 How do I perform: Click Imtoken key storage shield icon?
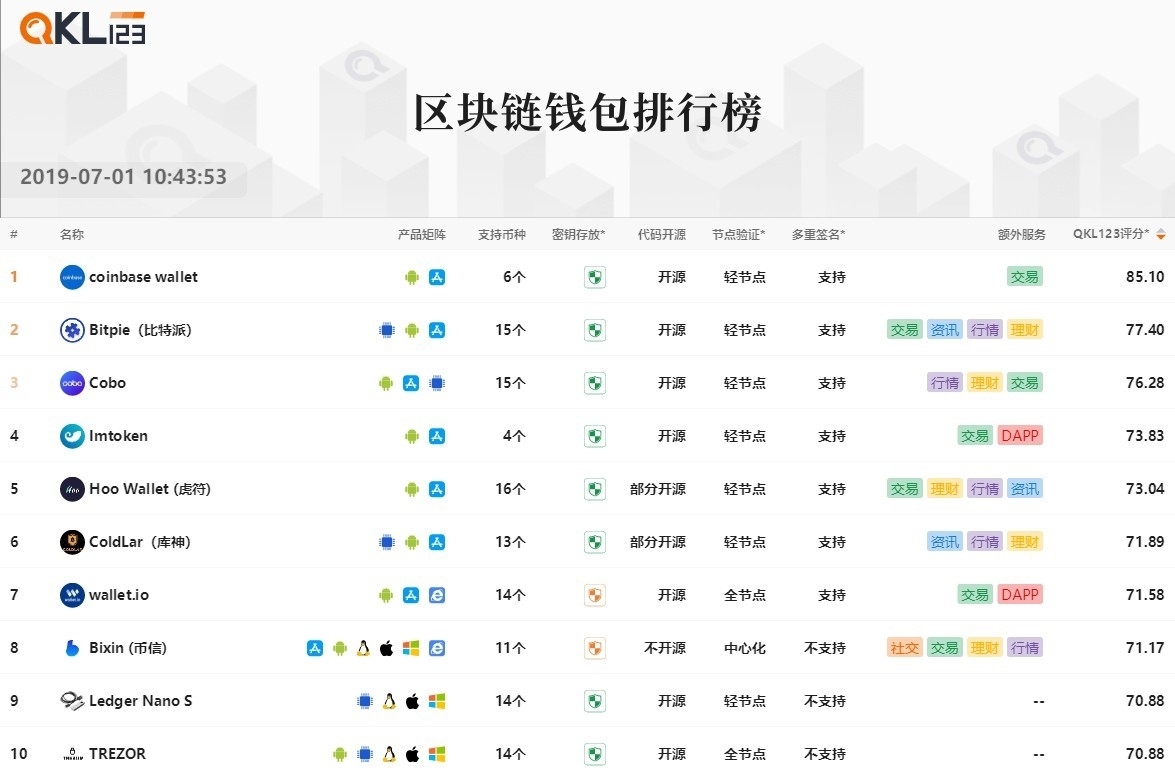(595, 436)
